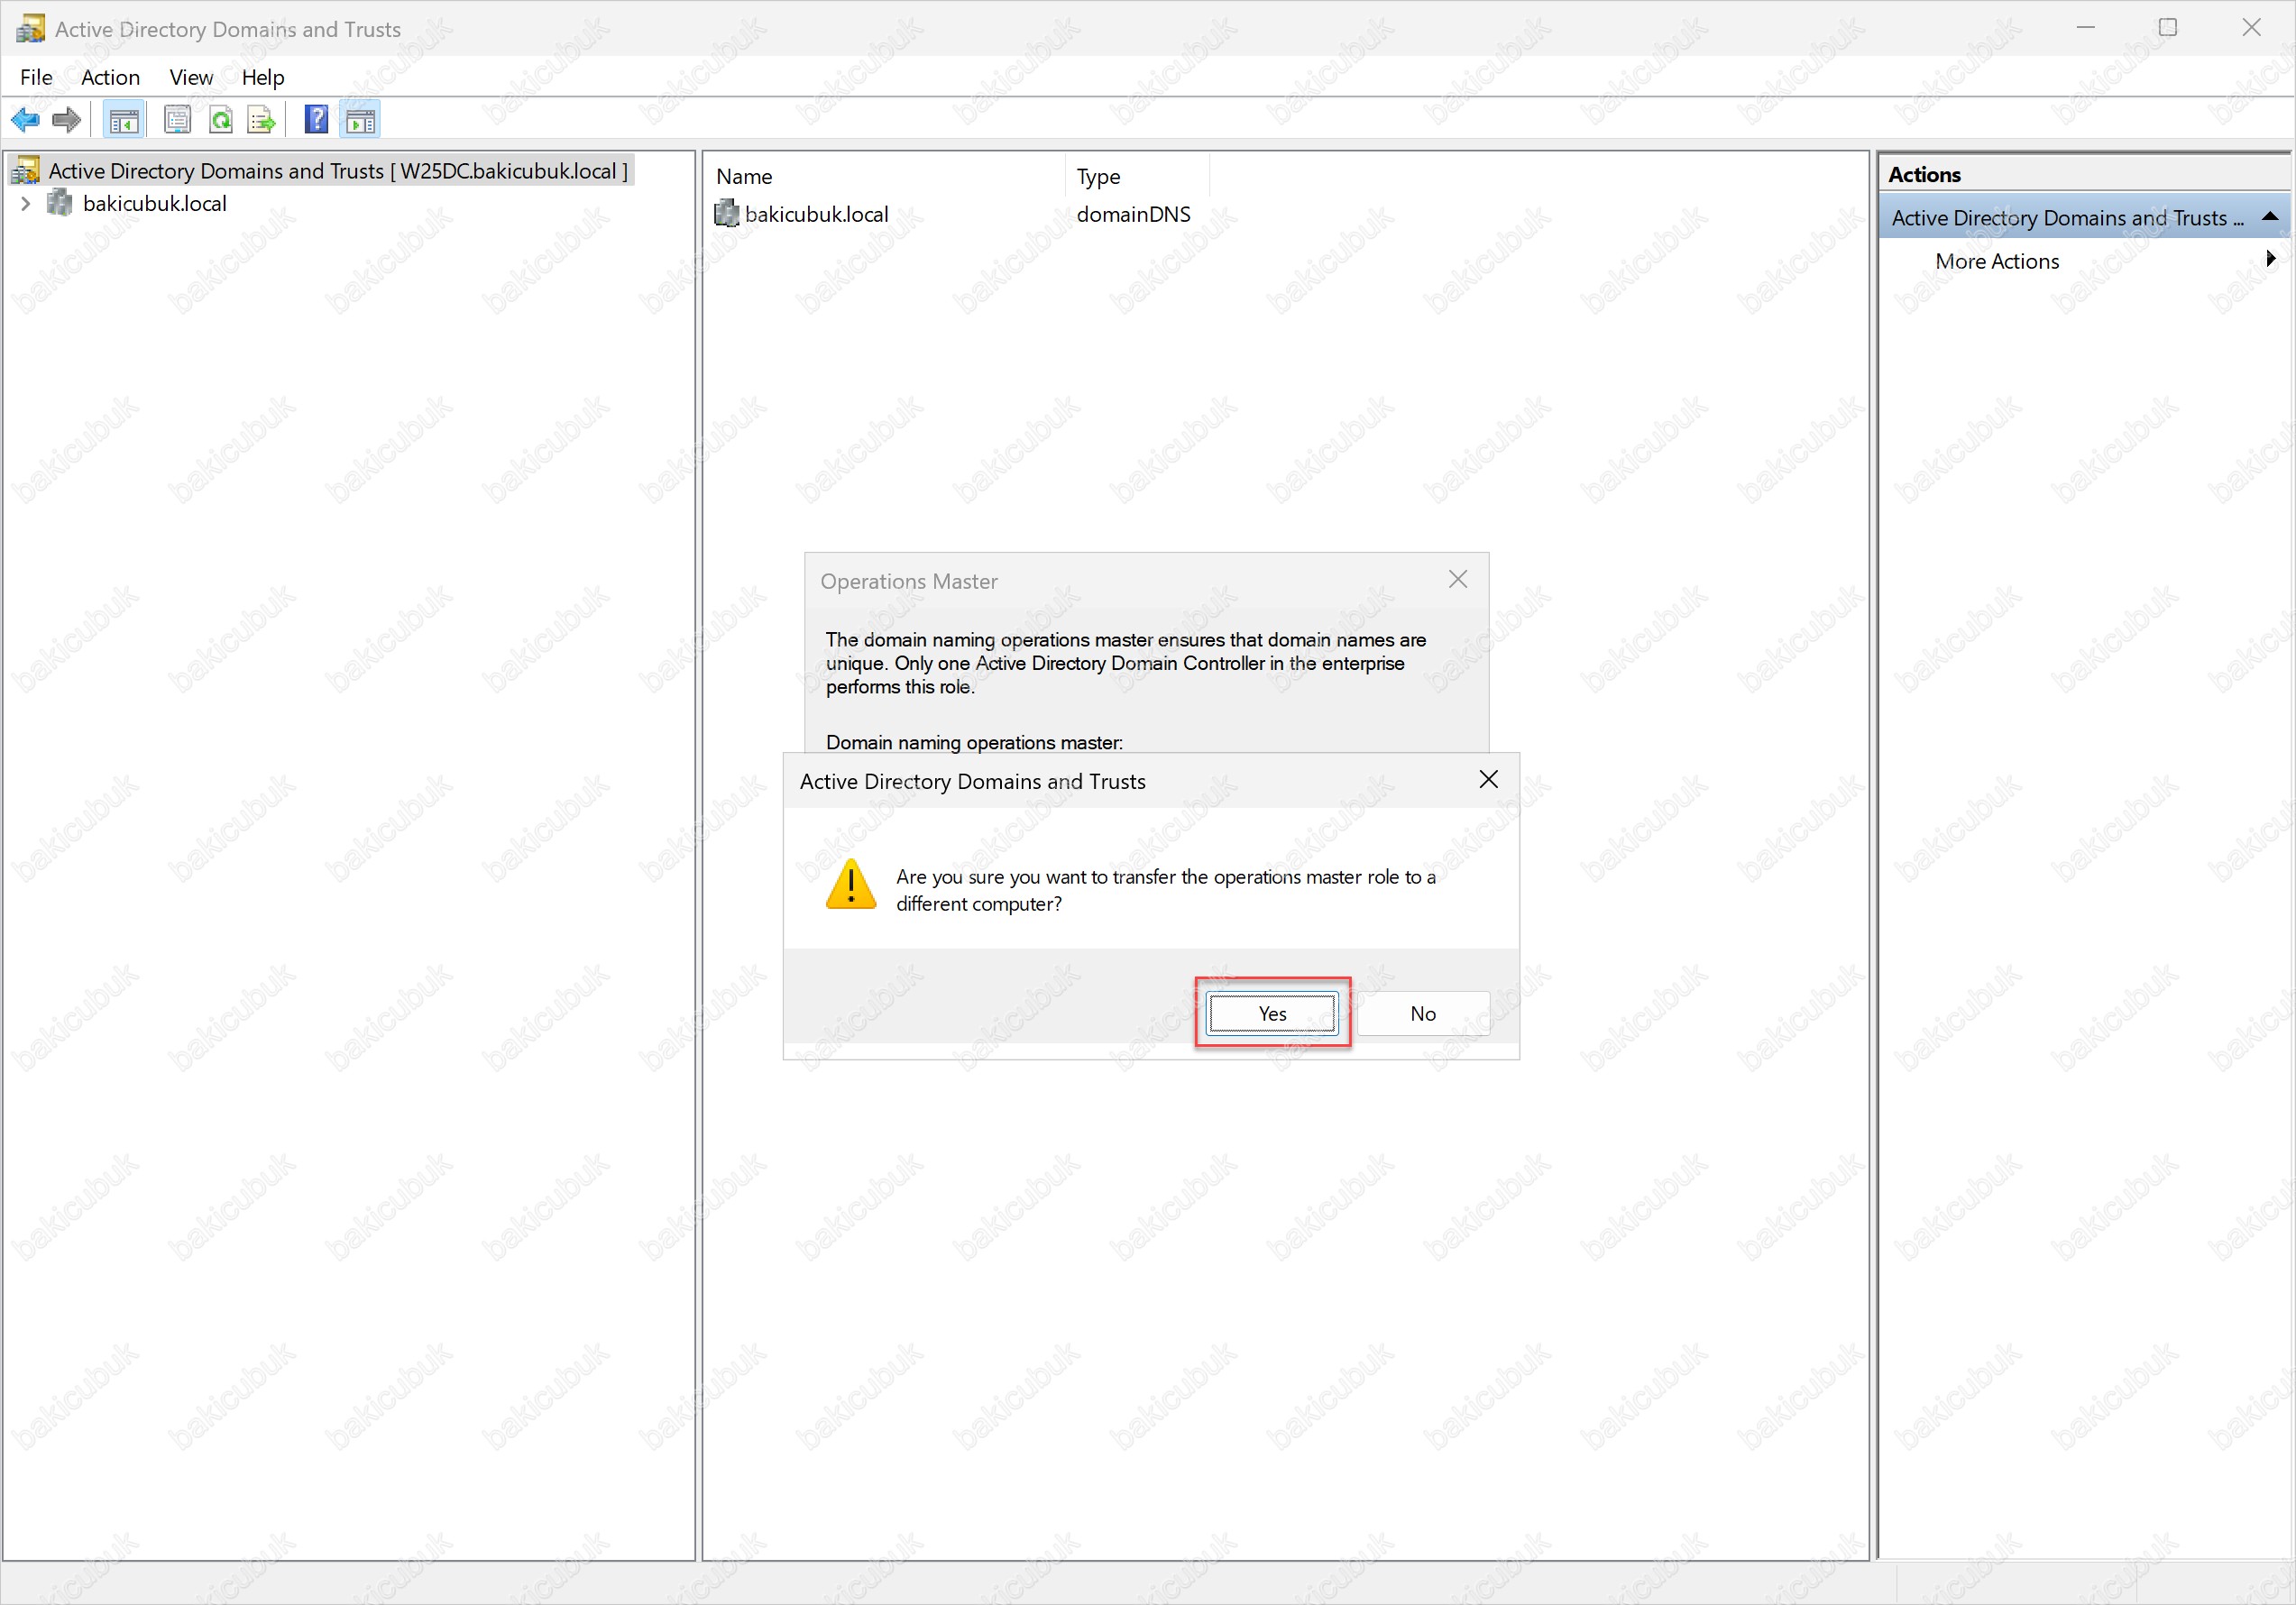Viewport: 2296px width, 1605px height.
Task: Click the blue Back arrow in toolbar
Action: pos(25,120)
